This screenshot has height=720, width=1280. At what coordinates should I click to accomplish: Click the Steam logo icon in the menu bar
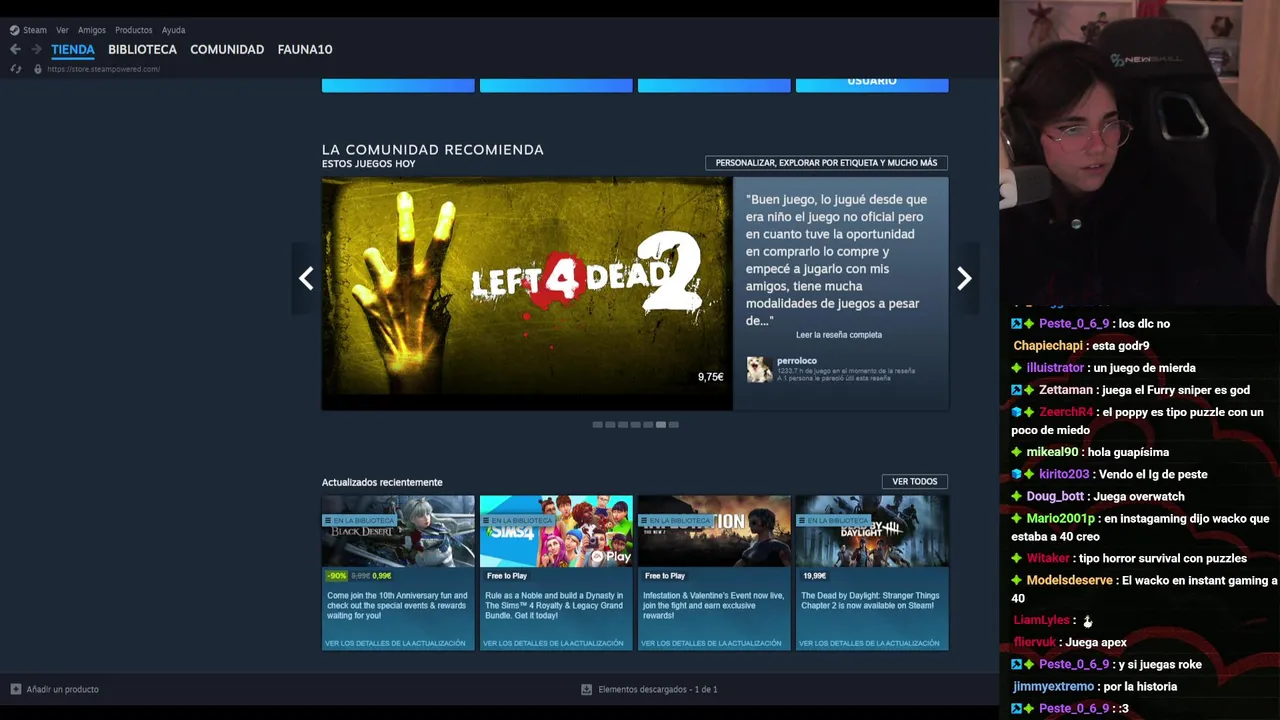(x=14, y=30)
